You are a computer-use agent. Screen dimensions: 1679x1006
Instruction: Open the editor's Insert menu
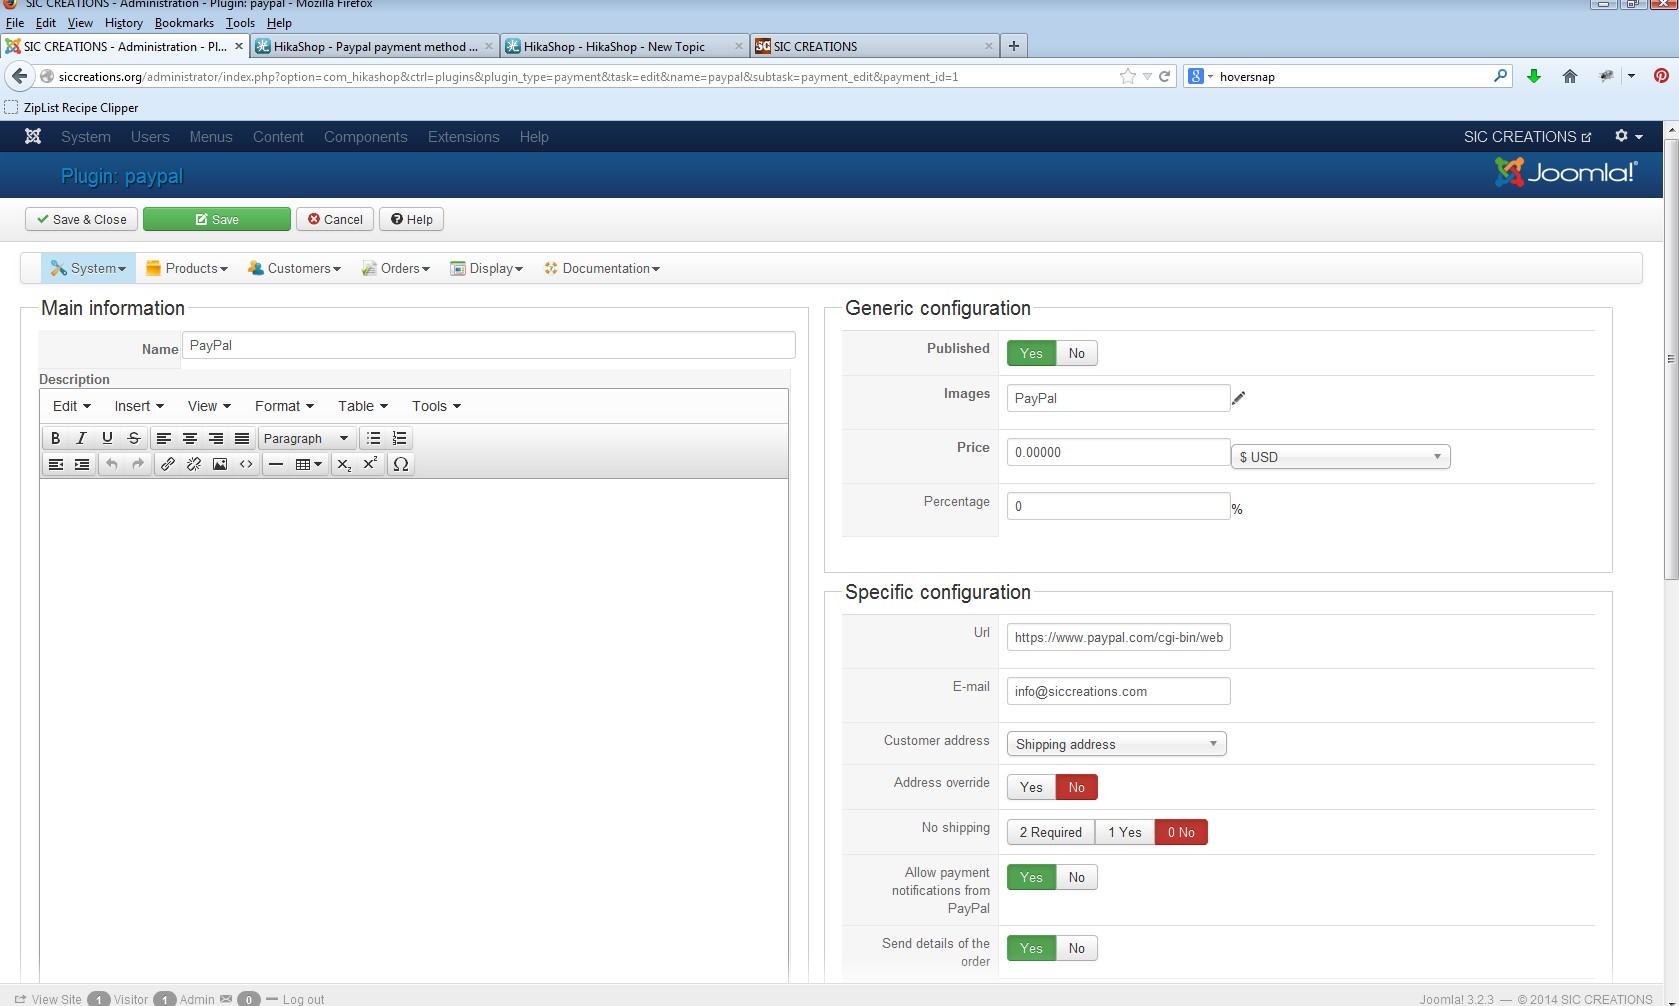(139, 406)
